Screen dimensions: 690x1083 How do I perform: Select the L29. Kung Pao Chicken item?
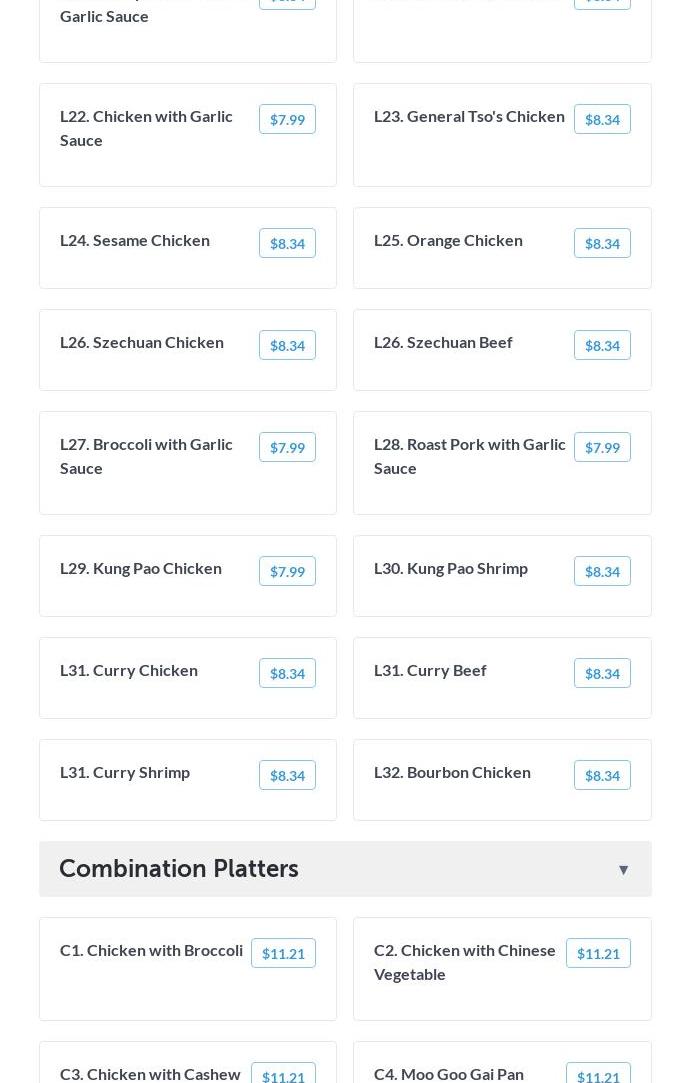(x=141, y=568)
